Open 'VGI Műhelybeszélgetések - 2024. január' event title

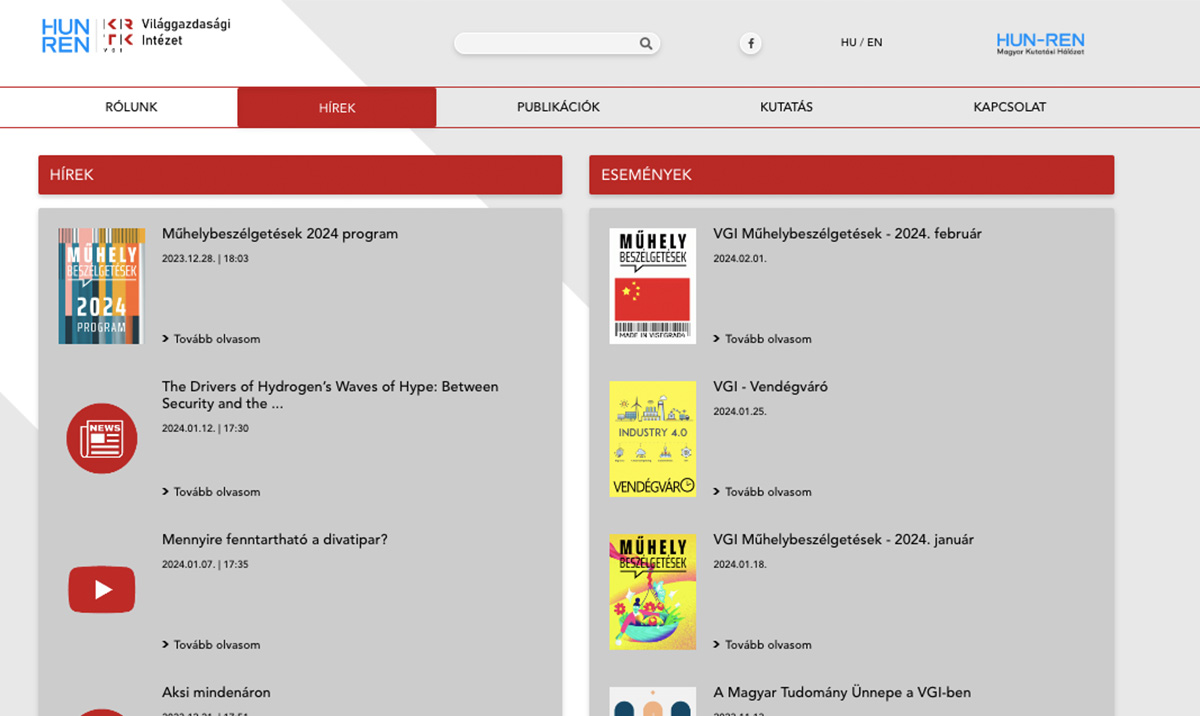[x=843, y=540]
